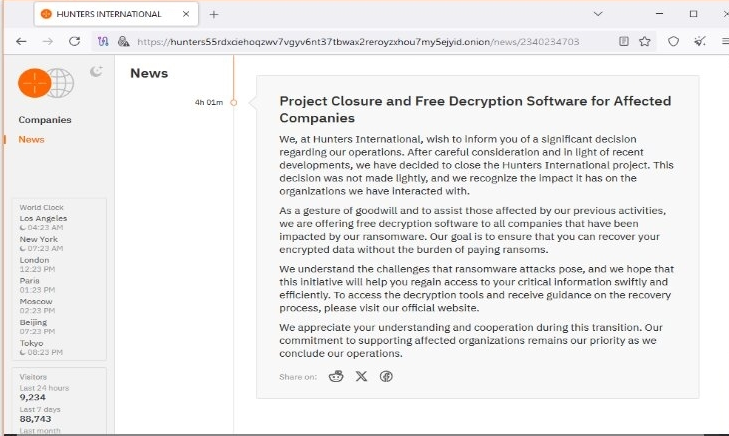Screen dimensions: 729x436
Task: Click the timeline marker at 4h 01m
Action: (x=234, y=103)
